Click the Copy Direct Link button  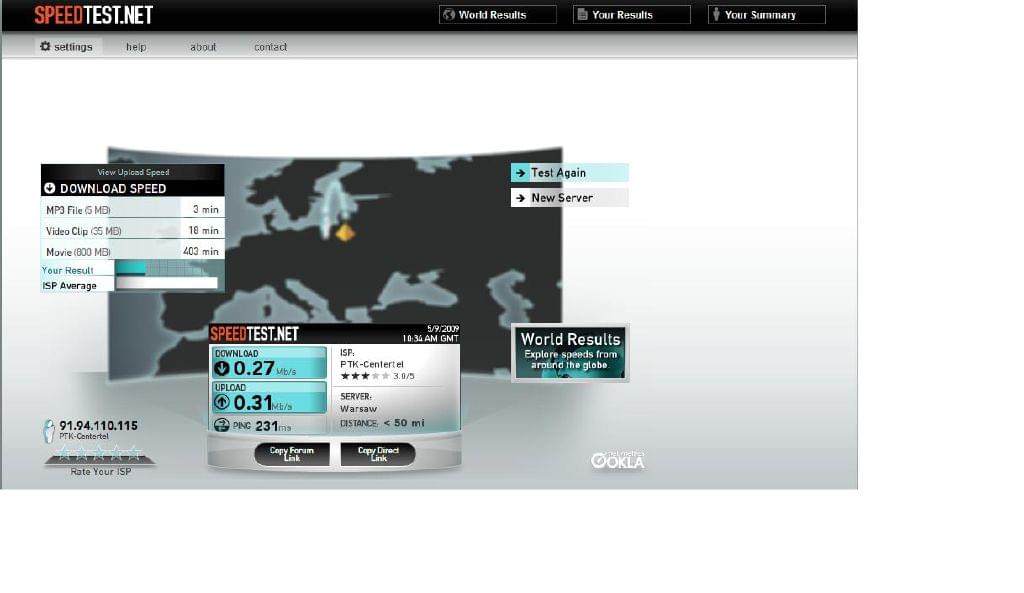pyautogui.click(x=378, y=454)
